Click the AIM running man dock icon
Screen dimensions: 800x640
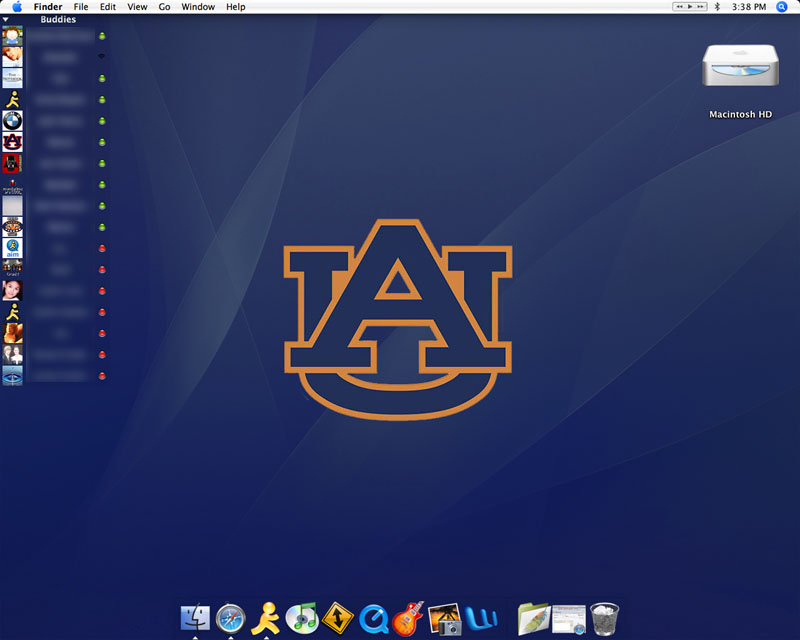pyautogui.click(x=266, y=618)
